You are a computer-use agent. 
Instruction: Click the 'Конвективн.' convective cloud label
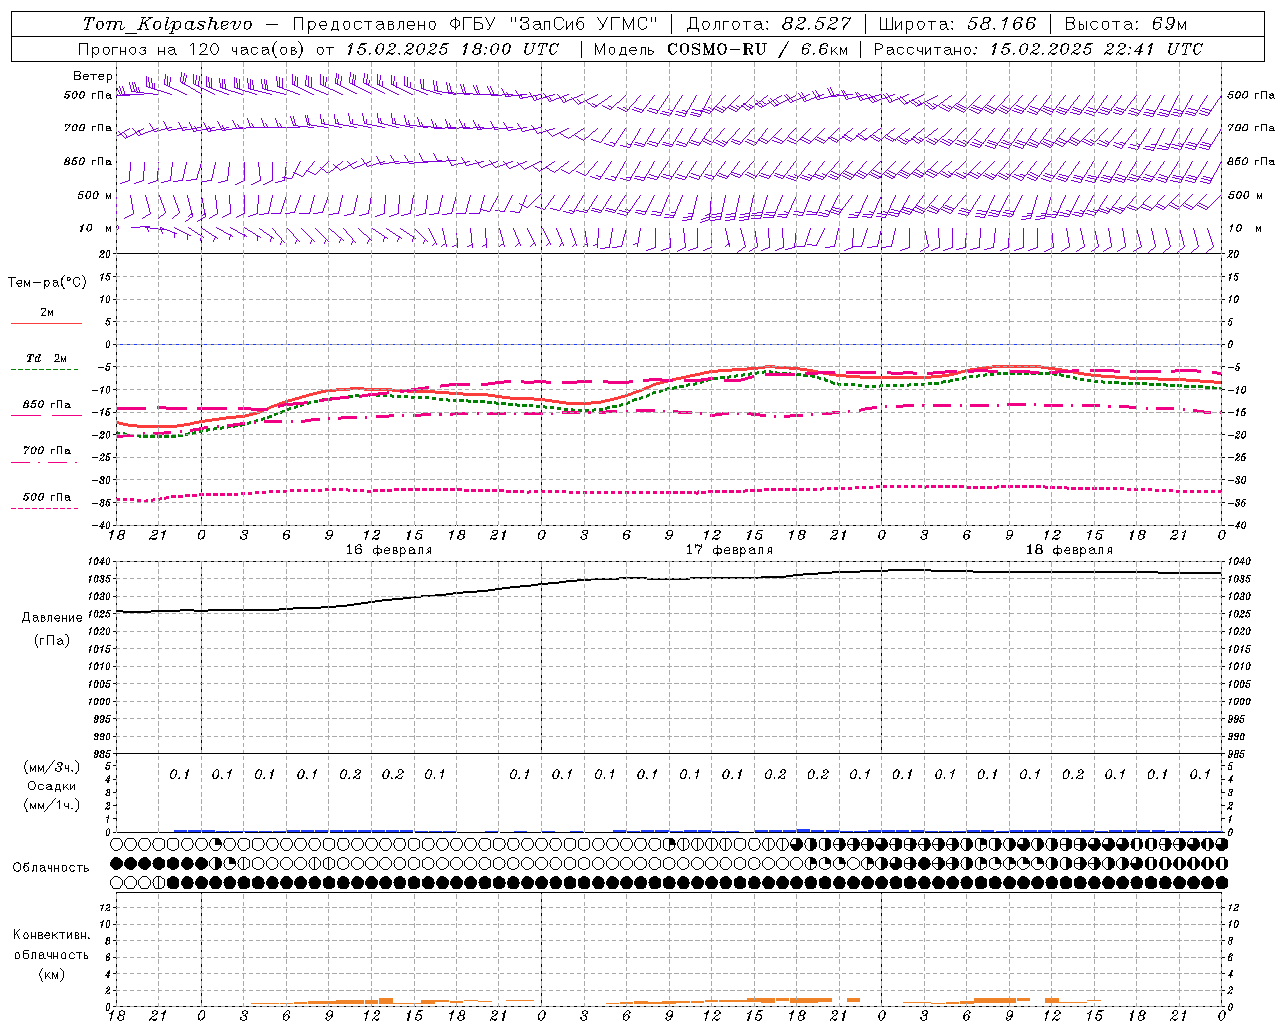click(x=52, y=935)
